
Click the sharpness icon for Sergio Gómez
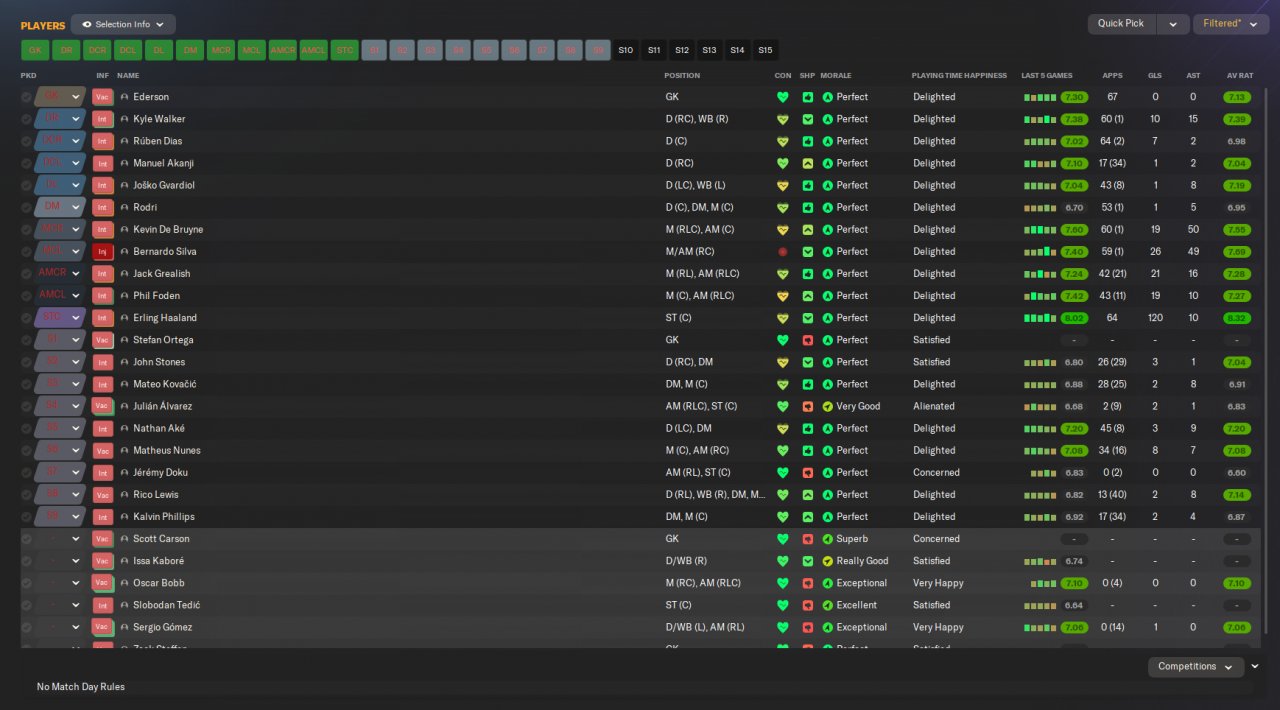coord(808,627)
